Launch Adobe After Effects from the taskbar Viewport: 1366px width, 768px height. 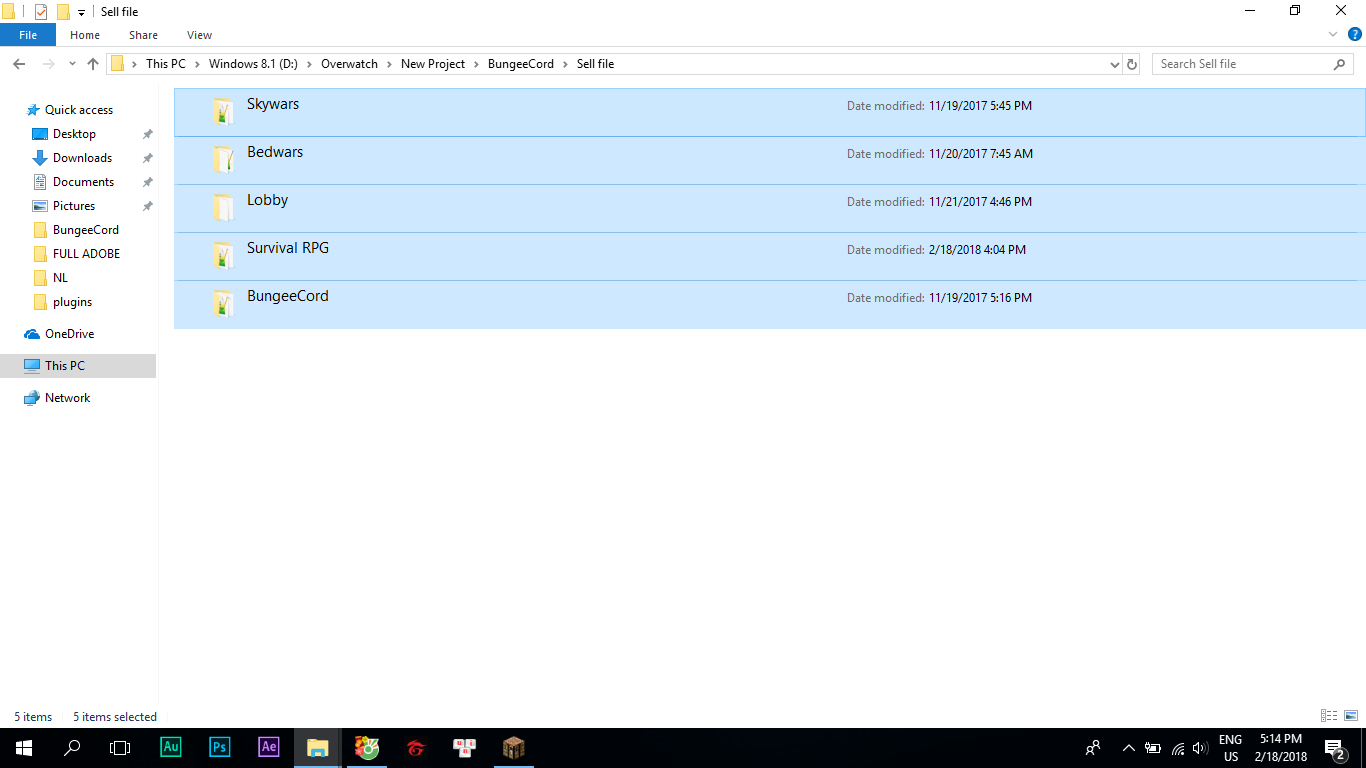pos(269,748)
